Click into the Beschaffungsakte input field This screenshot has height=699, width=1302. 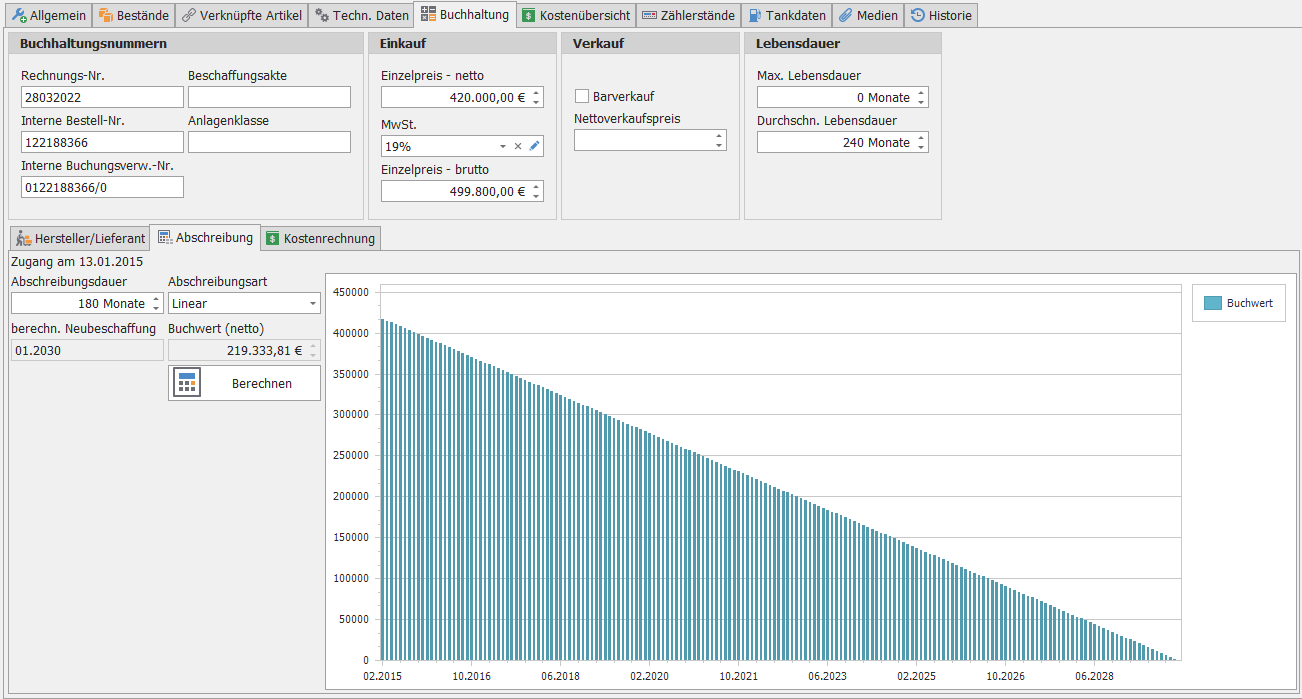[269, 97]
